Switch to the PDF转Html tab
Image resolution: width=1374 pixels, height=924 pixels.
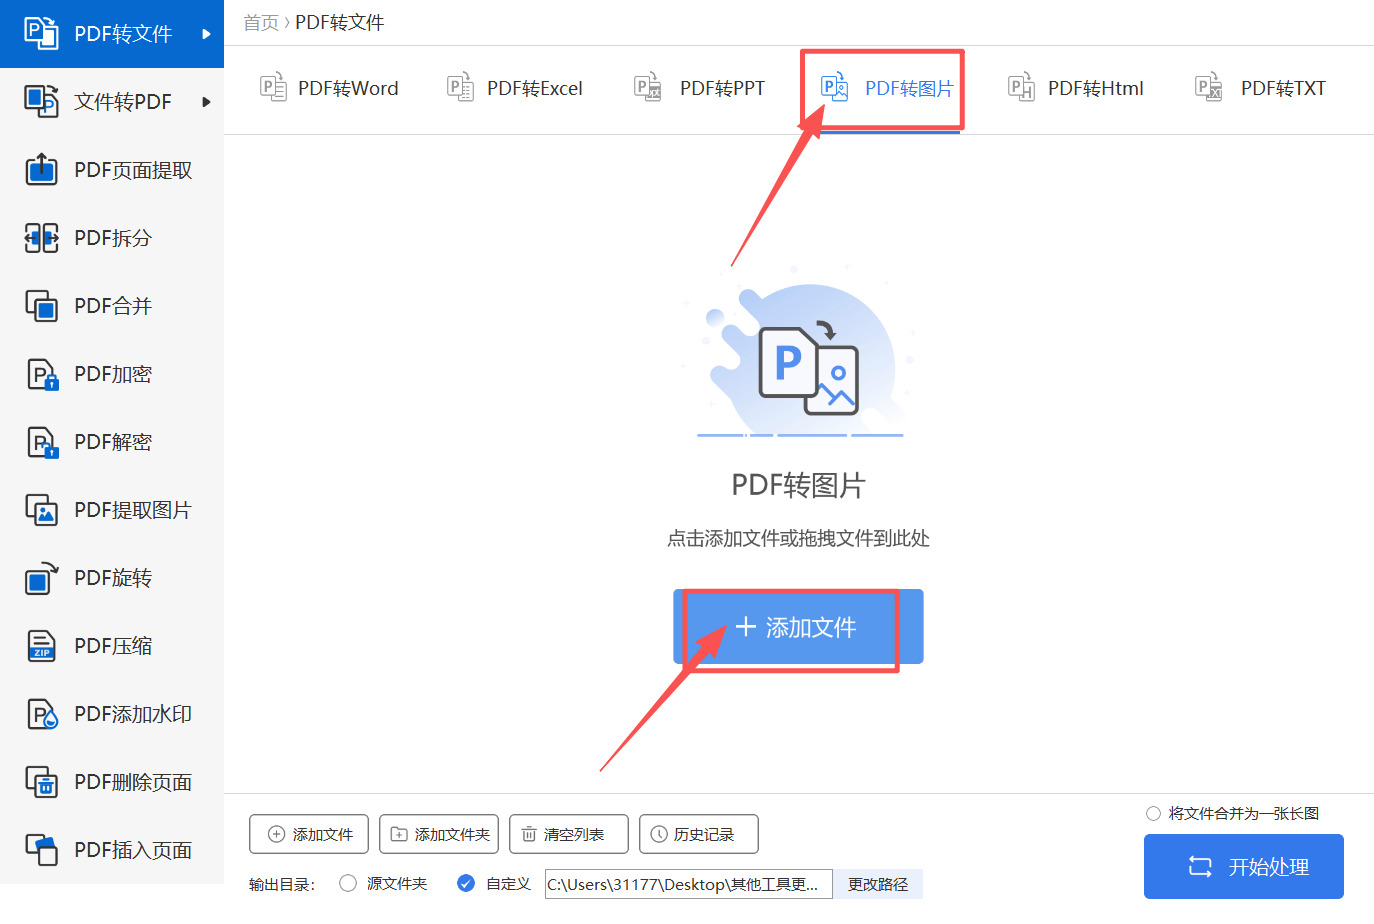1076,88
